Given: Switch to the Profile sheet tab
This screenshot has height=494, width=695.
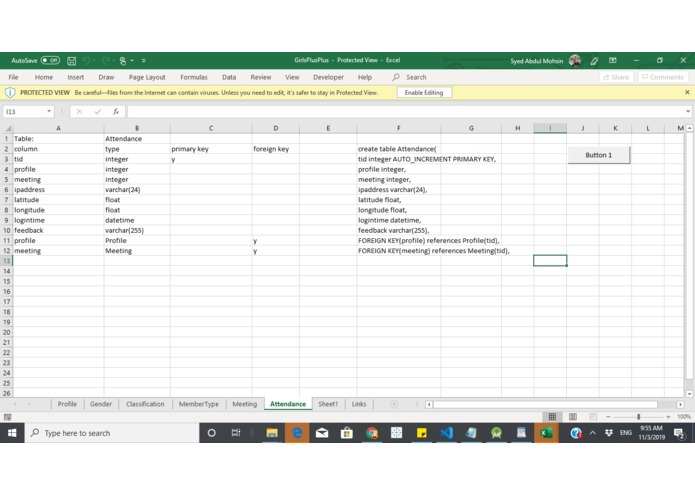Looking at the screenshot, I should pos(67,404).
